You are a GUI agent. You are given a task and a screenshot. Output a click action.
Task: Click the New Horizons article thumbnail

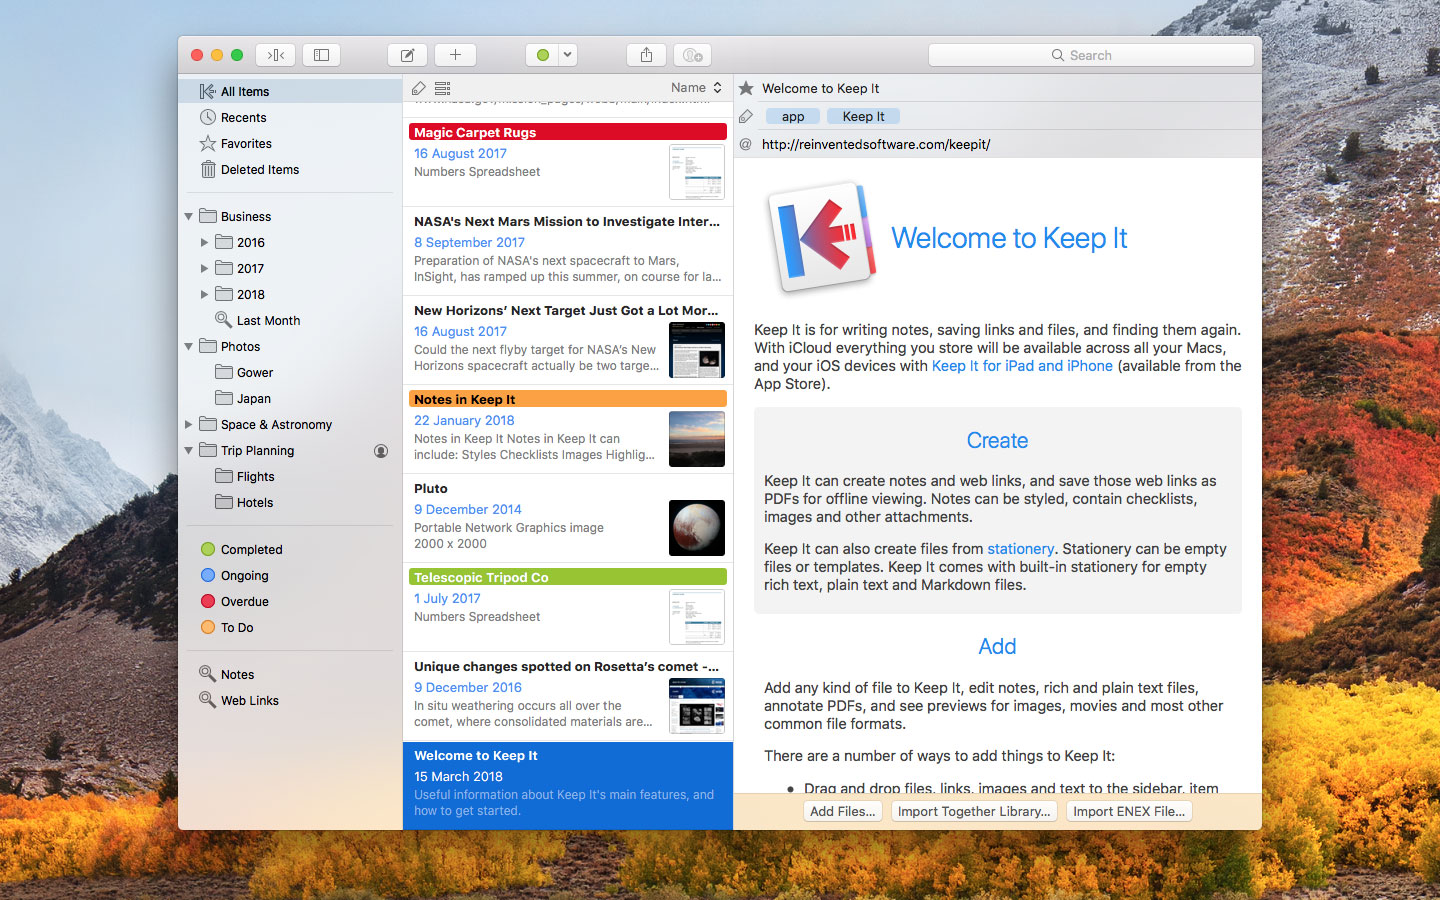[697, 350]
